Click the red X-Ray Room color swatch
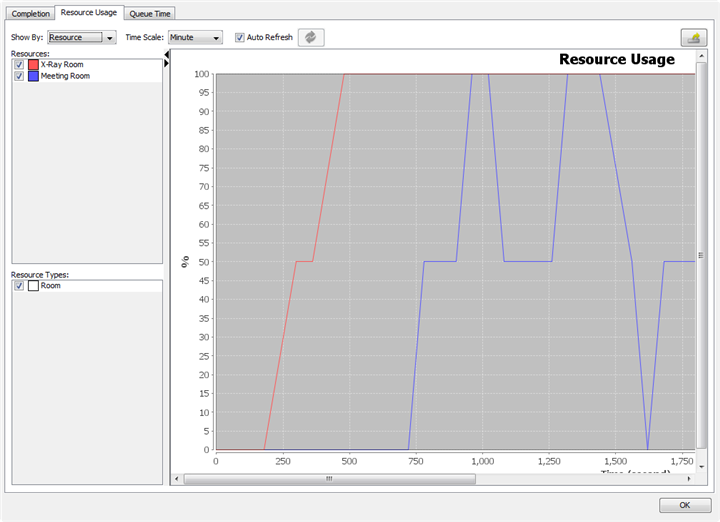The height and width of the screenshot is (522, 720). pyautogui.click(x=33, y=64)
